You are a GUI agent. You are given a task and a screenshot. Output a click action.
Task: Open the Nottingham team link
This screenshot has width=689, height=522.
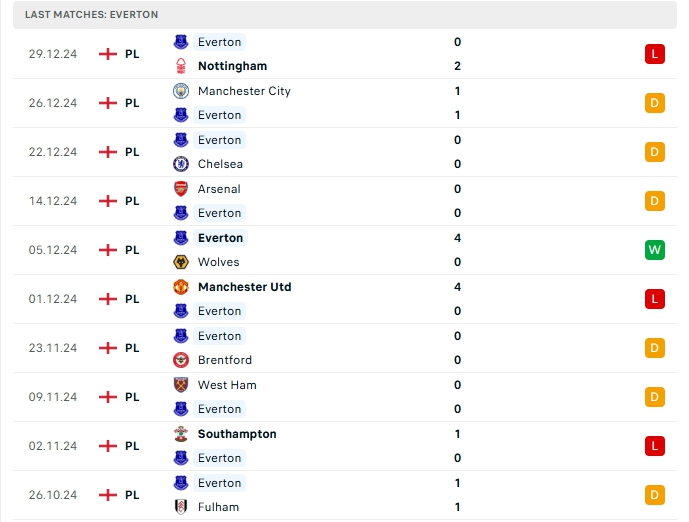tap(232, 66)
